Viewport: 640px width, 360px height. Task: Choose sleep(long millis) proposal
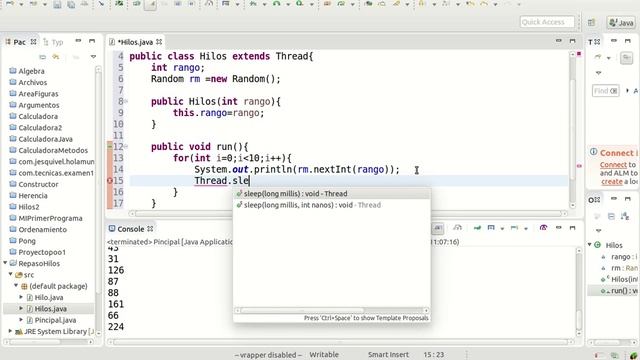[x=331, y=194]
